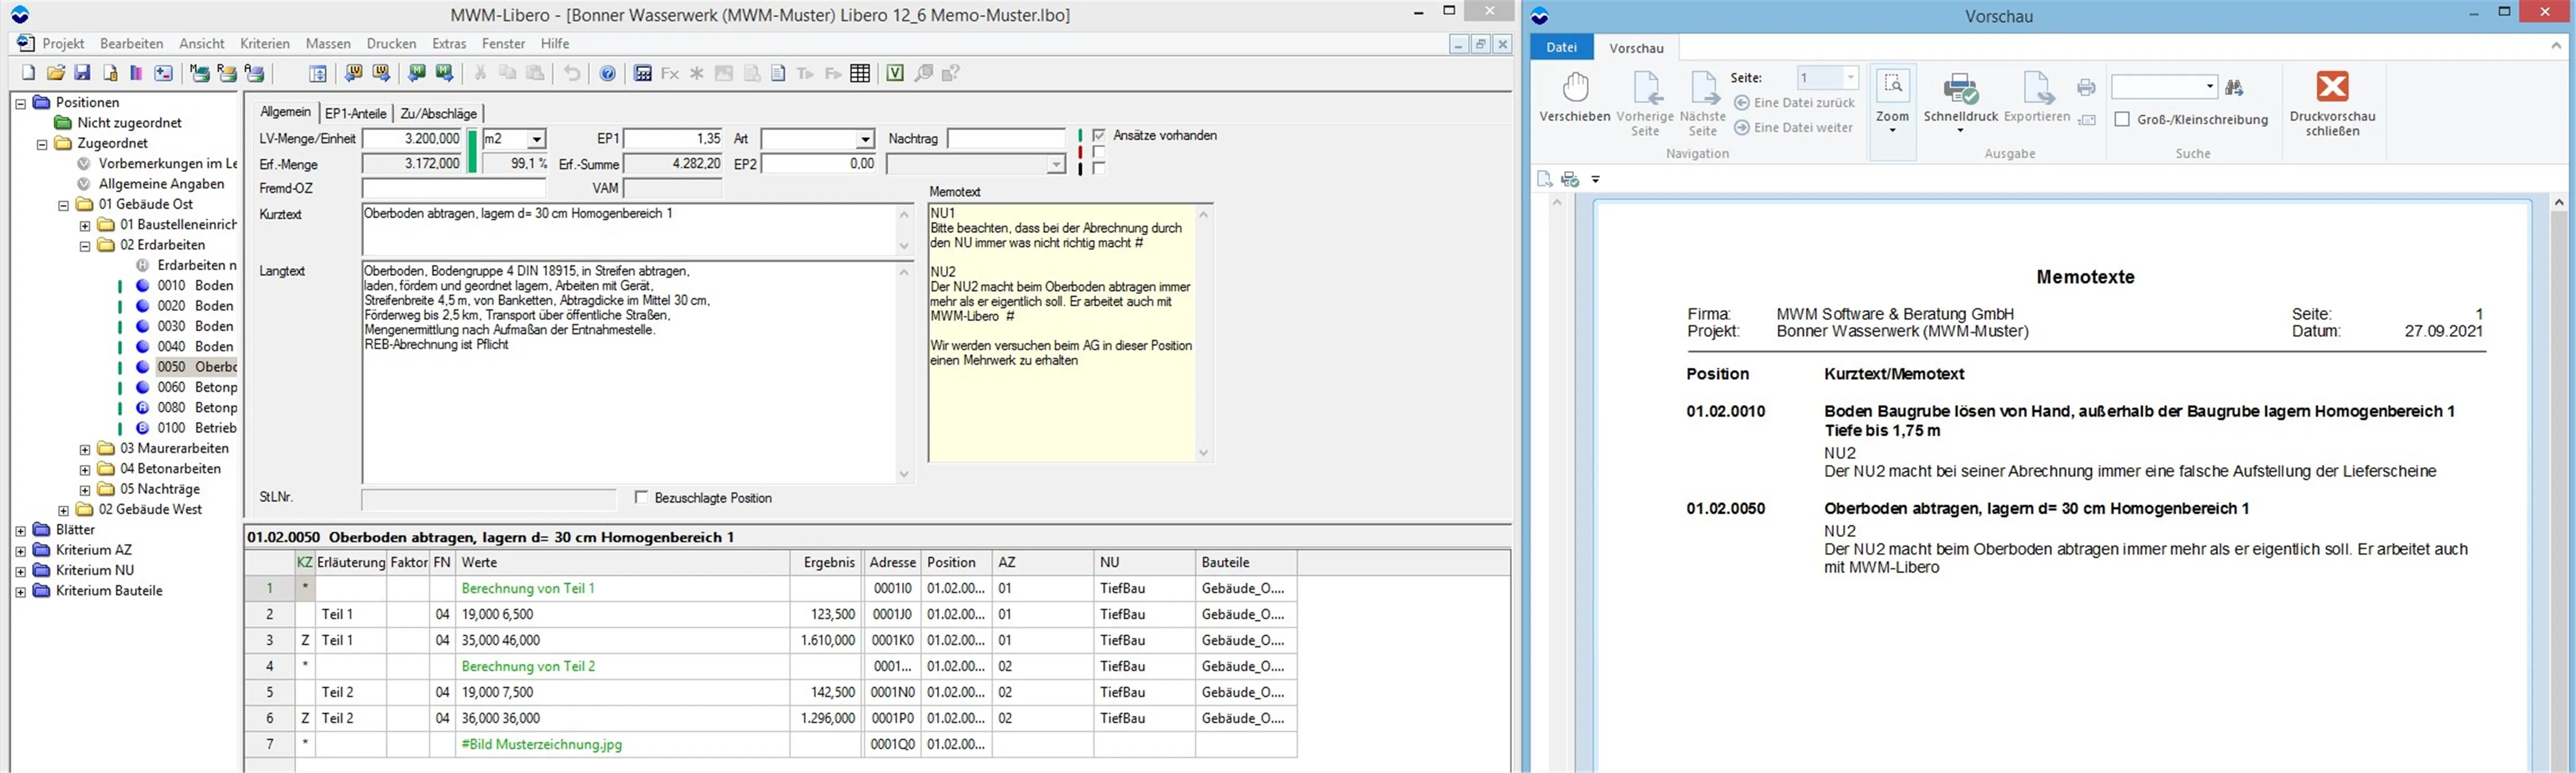Click the Extras menu
Viewport: 2576px width, 773px height.
(x=449, y=43)
